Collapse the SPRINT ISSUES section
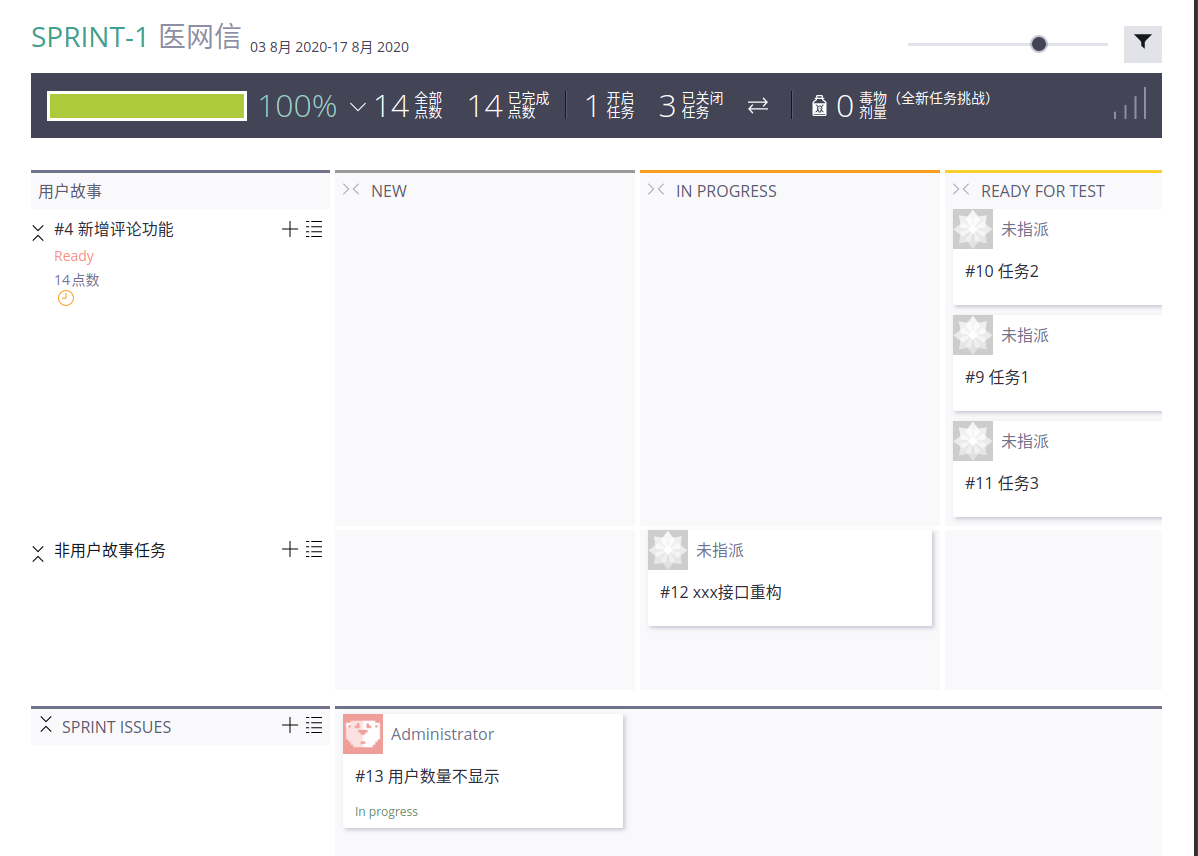The height and width of the screenshot is (856, 1198). (45, 726)
